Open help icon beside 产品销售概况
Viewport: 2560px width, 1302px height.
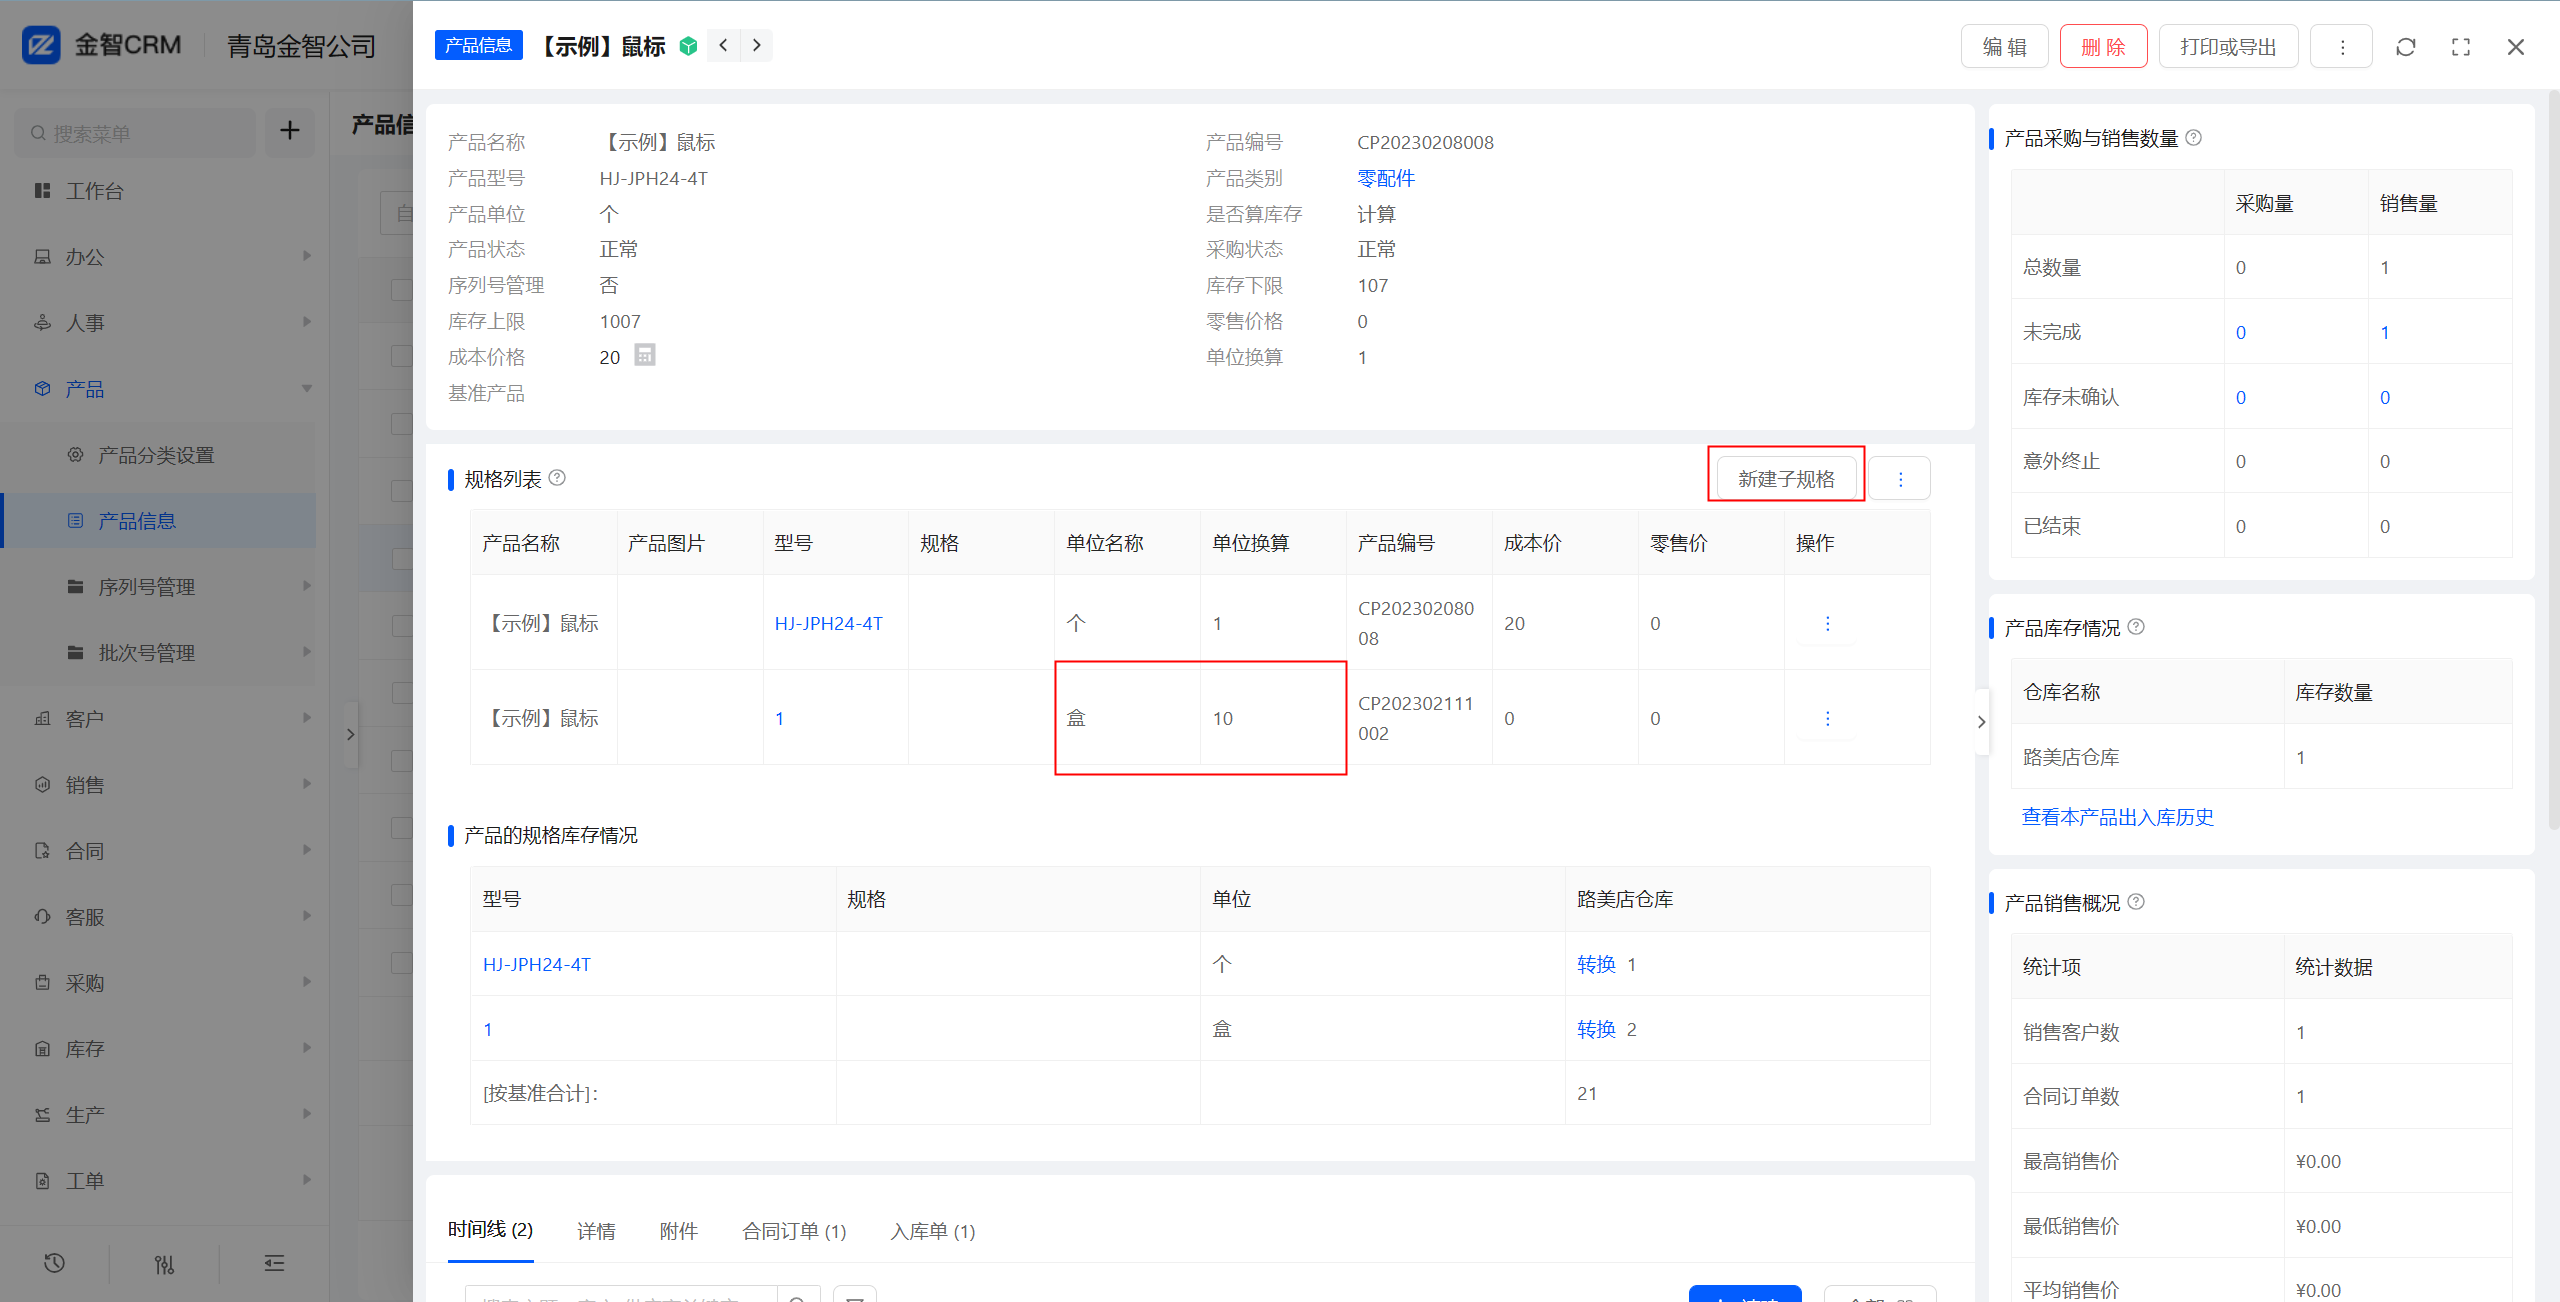(x=2136, y=901)
